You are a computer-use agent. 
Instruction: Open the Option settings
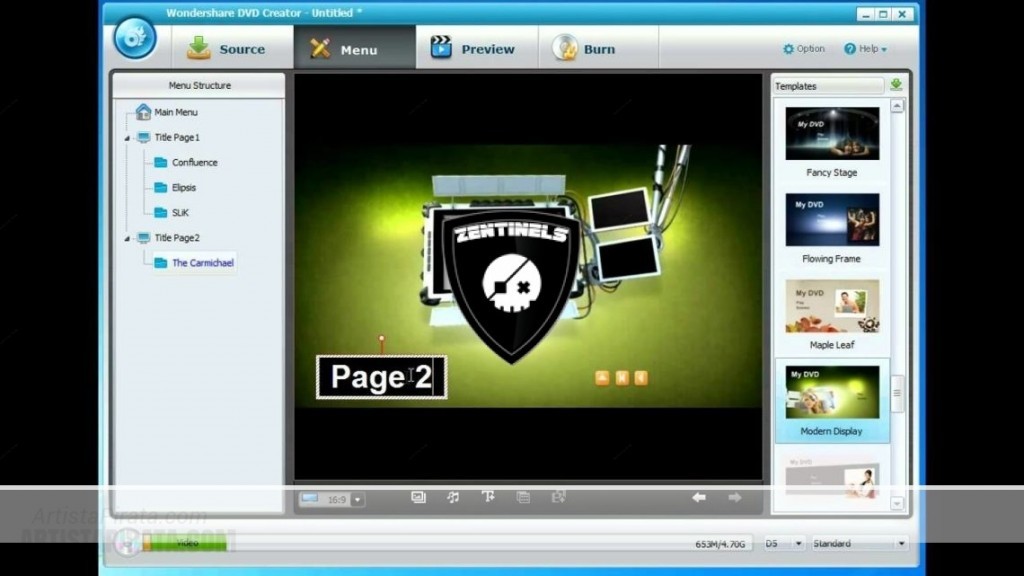[804, 49]
